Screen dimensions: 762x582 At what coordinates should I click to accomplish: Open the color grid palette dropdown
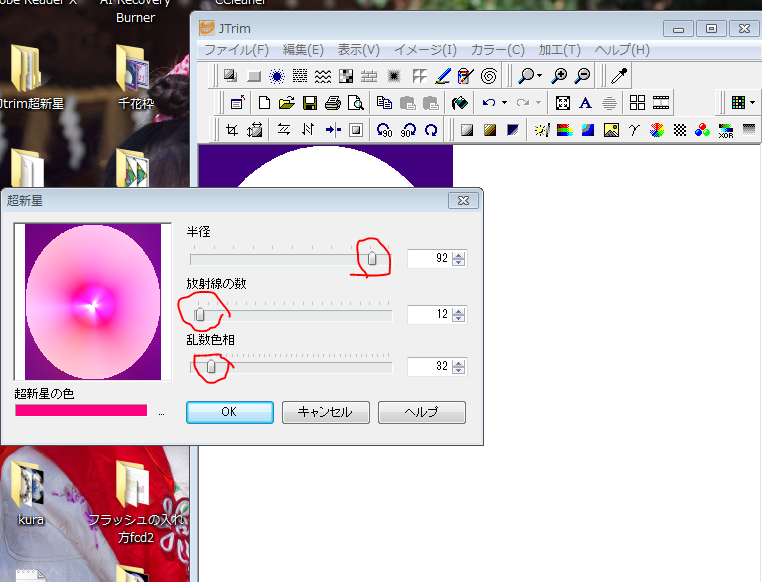tap(752, 103)
